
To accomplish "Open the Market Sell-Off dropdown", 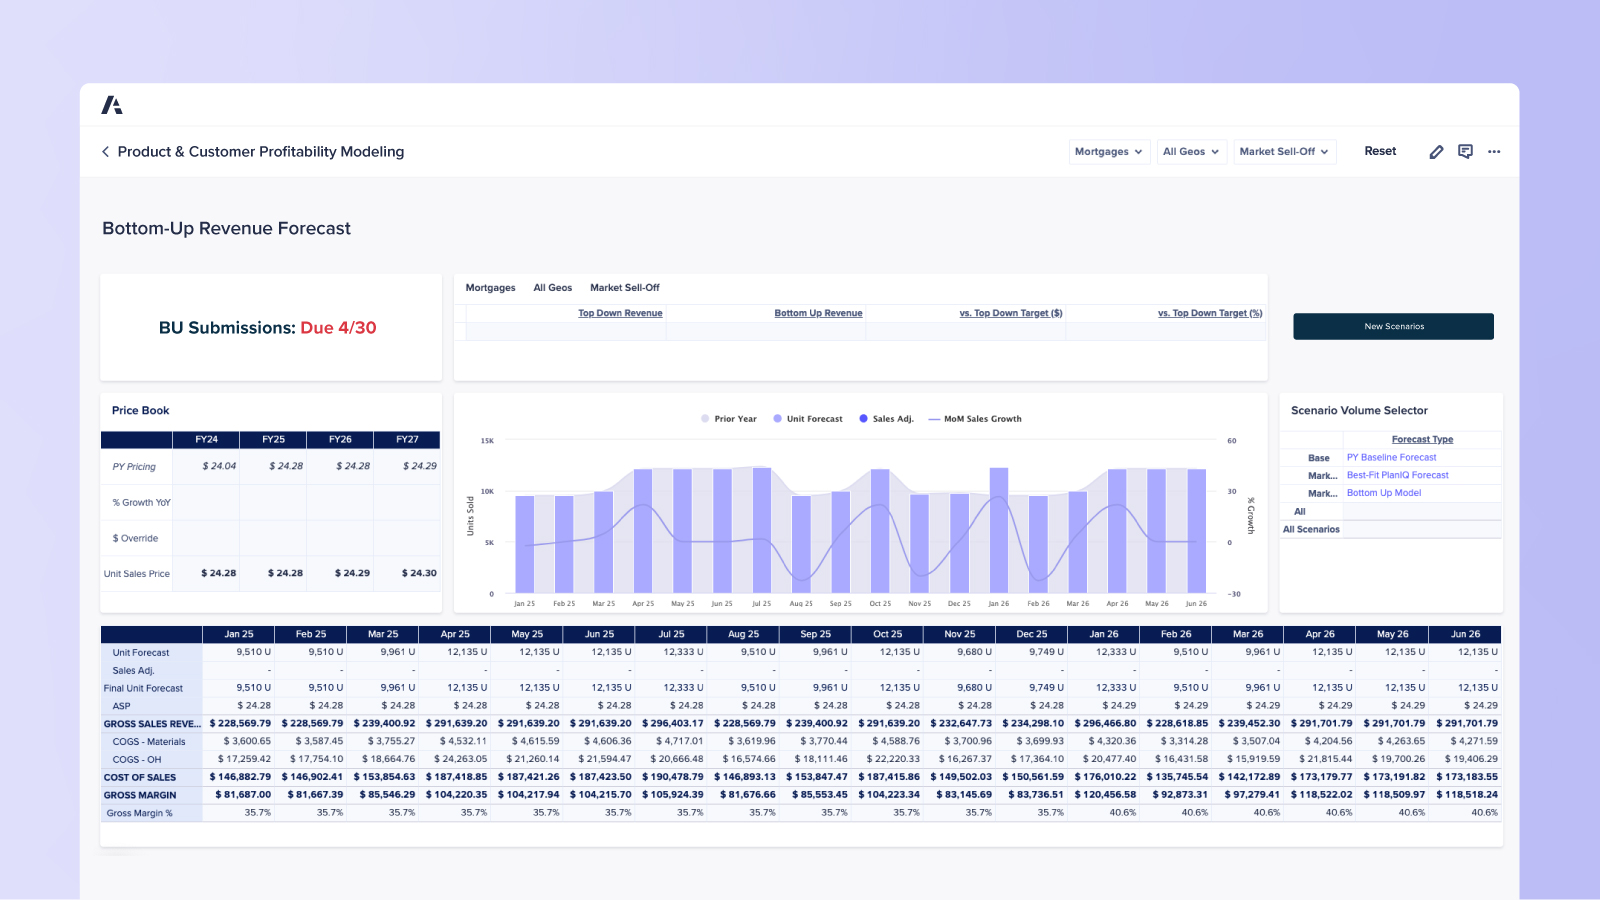I will tap(1285, 151).
